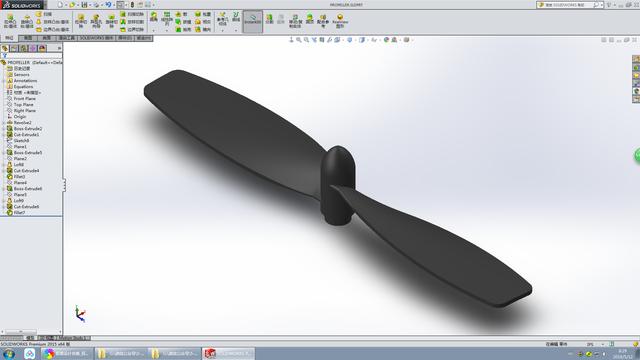640x360 pixels.
Task: Open the DimXpertManager panel tab
Action: 33,48
